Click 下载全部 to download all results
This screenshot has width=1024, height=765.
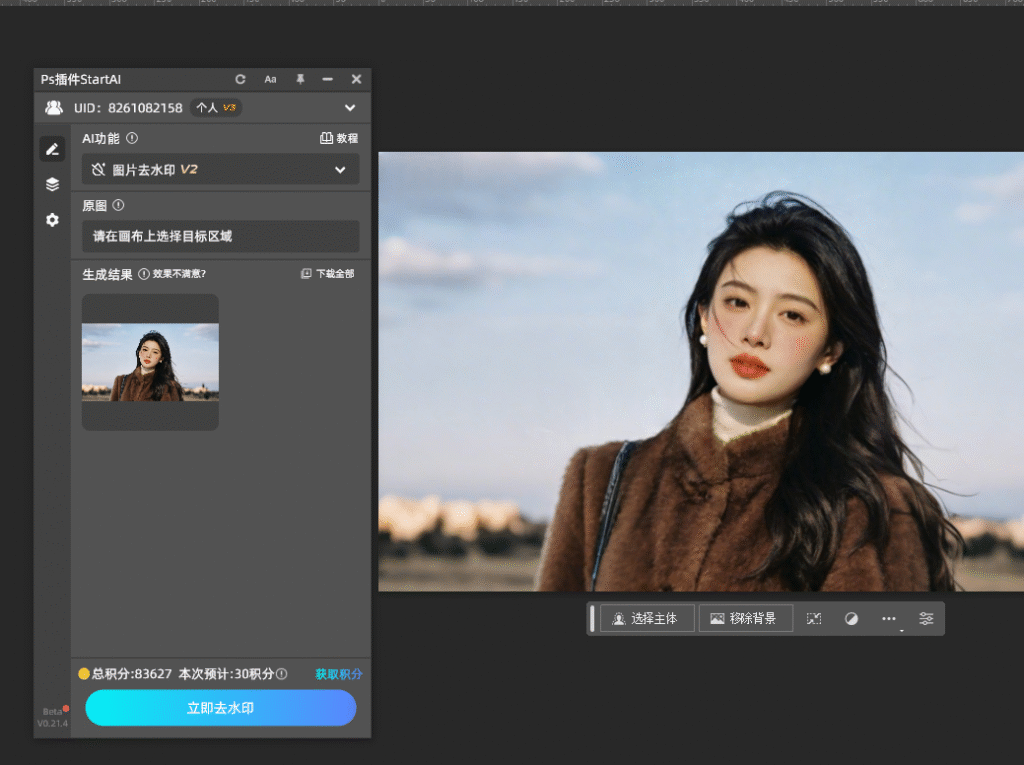pyautogui.click(x=328, y=273)
